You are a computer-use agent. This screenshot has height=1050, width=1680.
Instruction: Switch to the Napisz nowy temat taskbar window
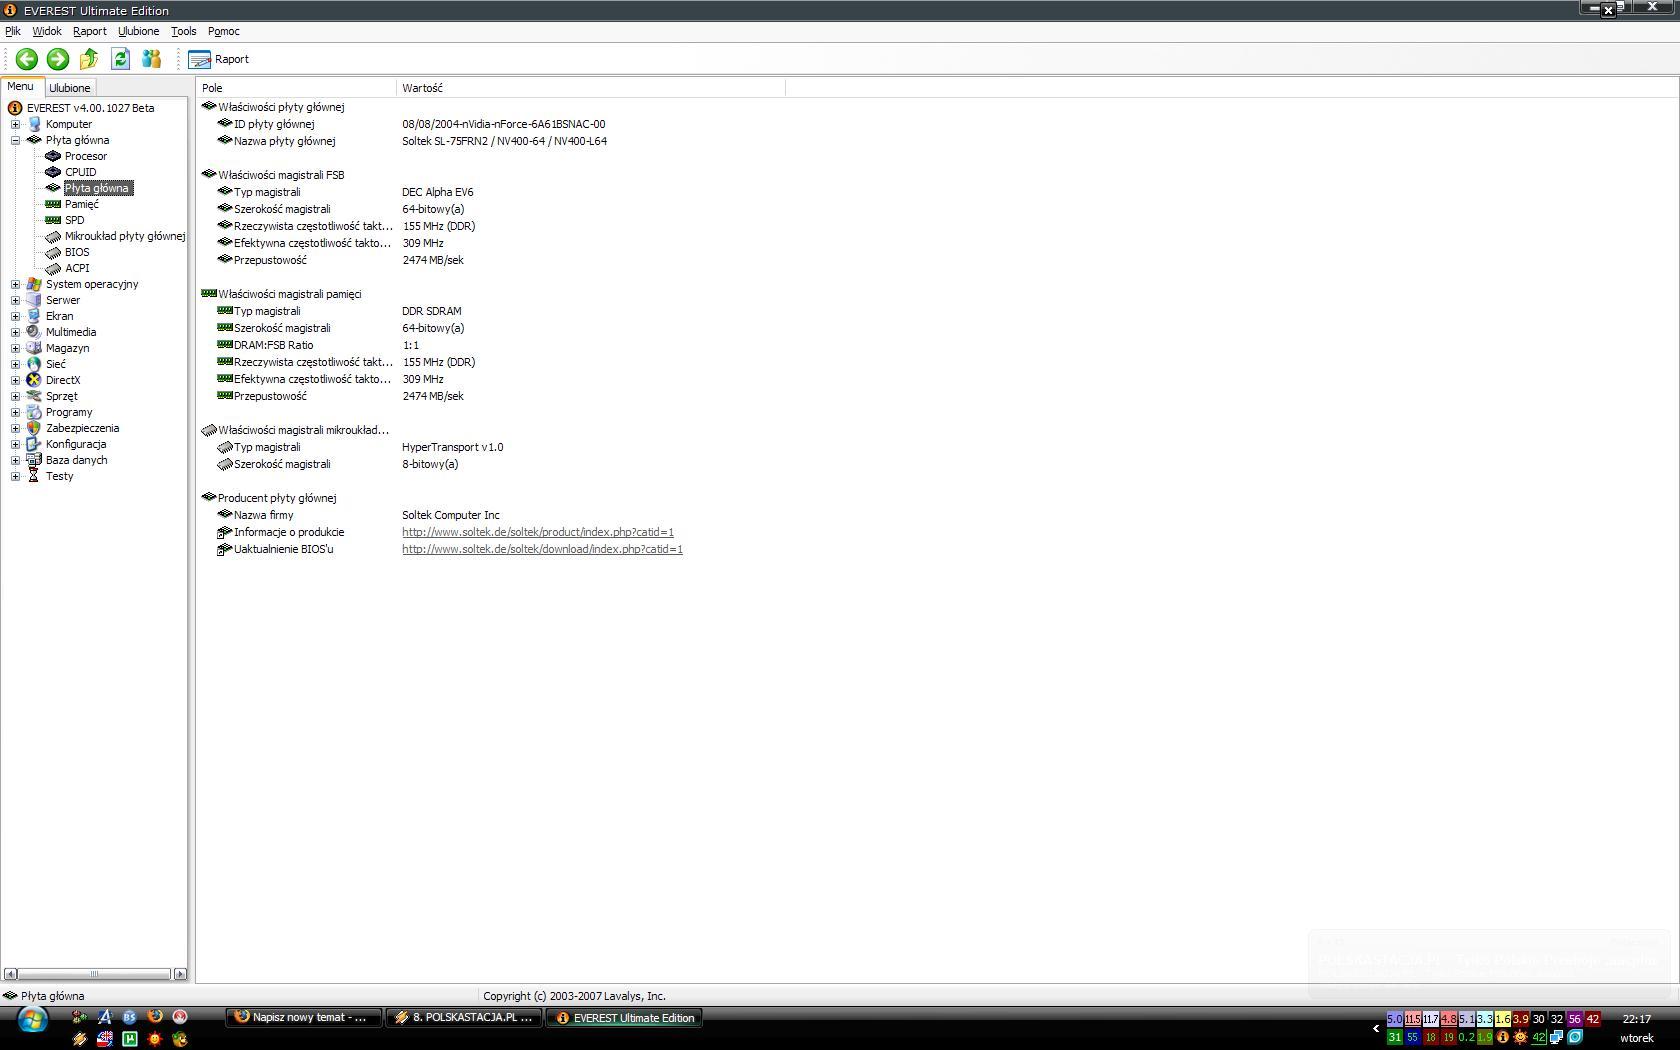click(303, 1018)
